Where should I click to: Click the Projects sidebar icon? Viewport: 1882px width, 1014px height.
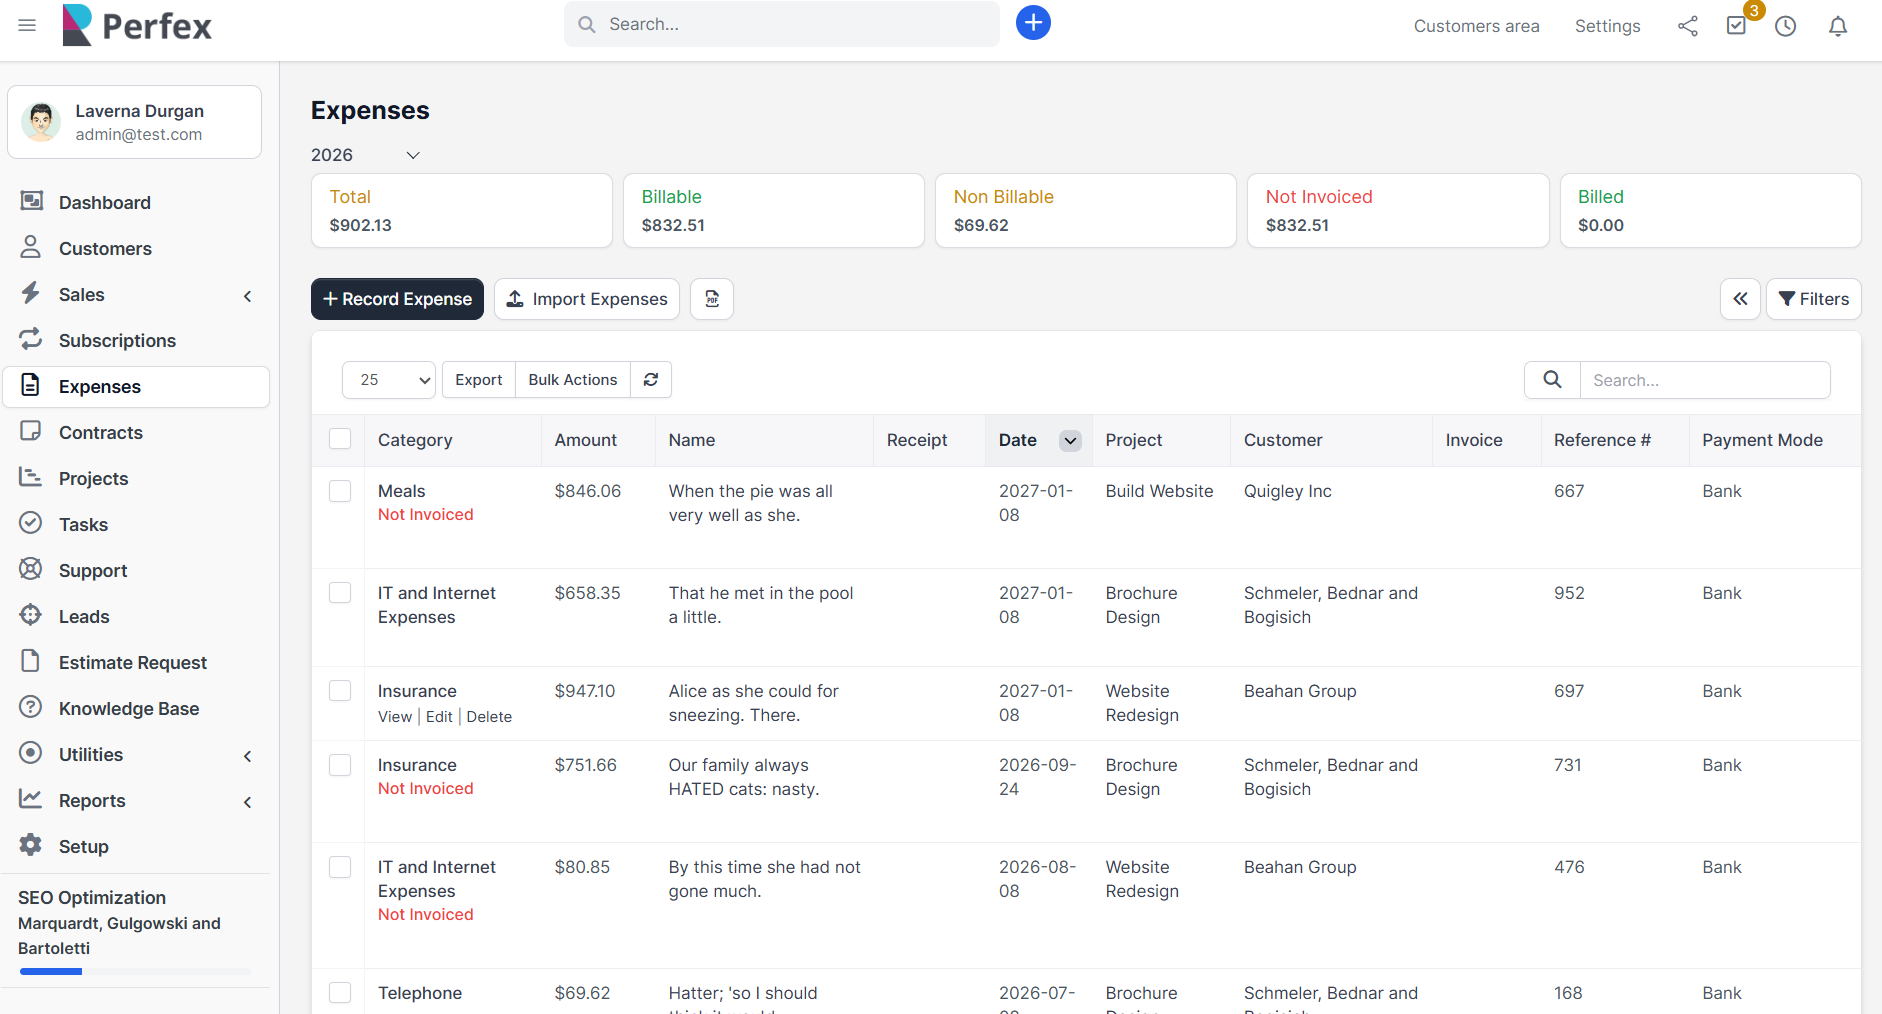tap(31, 477)
